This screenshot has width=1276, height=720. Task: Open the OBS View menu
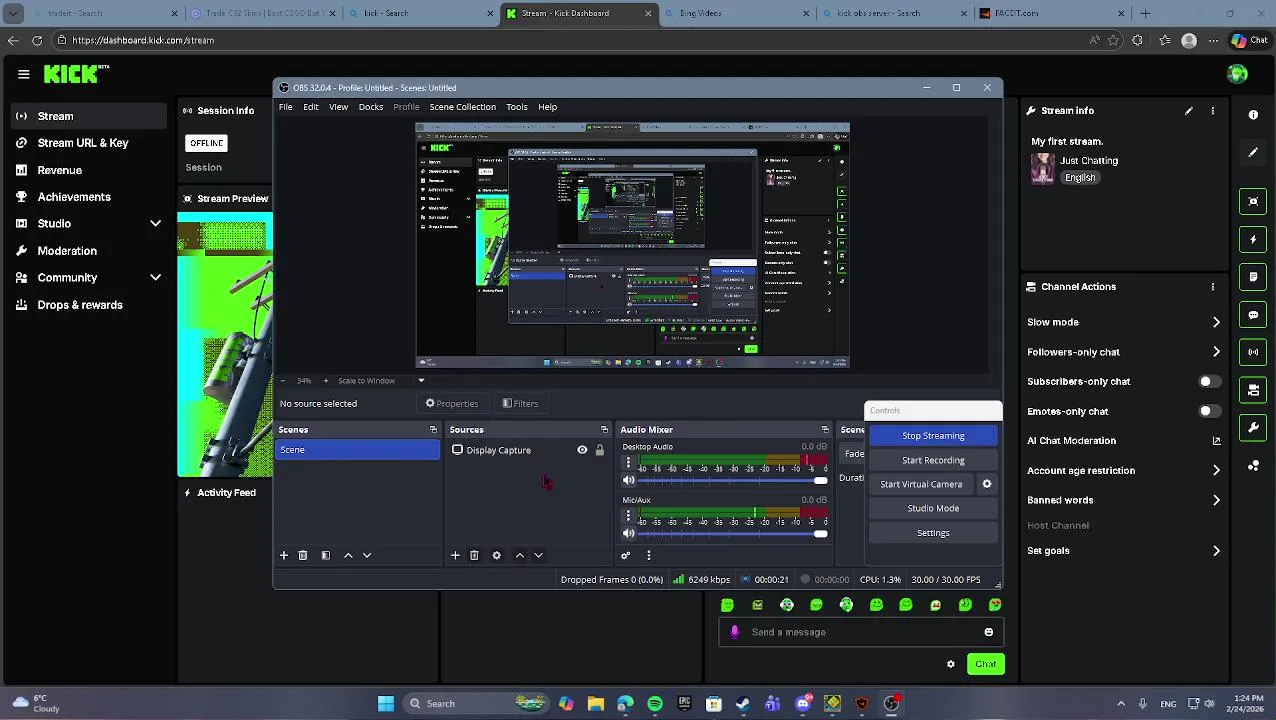338,107
